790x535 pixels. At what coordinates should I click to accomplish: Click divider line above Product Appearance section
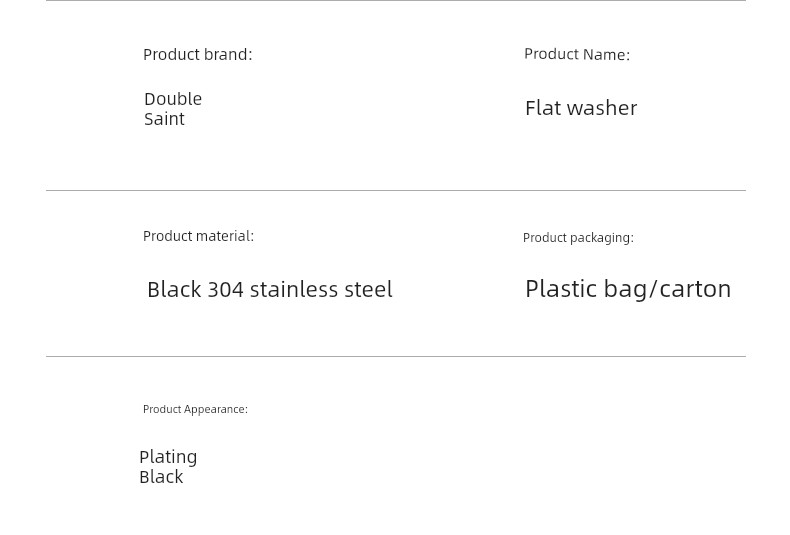pos(396,356)
